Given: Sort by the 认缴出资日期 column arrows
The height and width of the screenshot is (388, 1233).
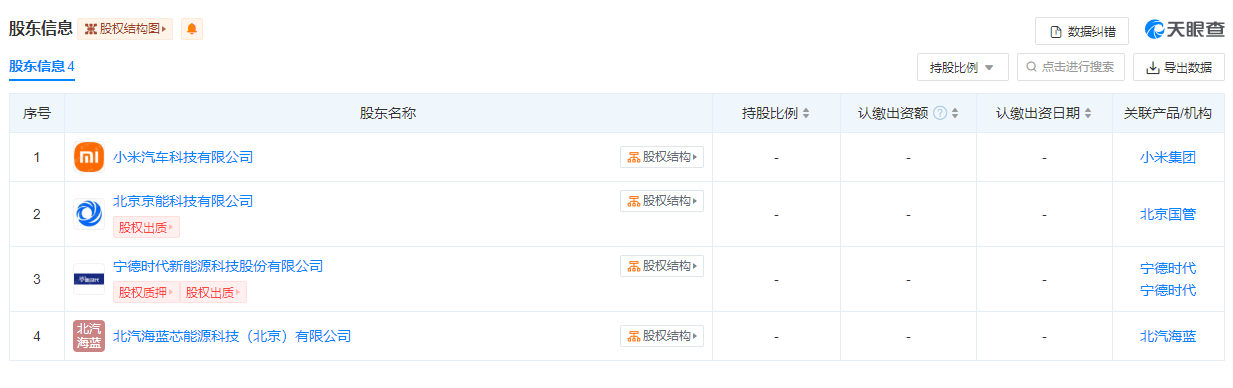Looking at the screenshot, I should [1088, 113].
